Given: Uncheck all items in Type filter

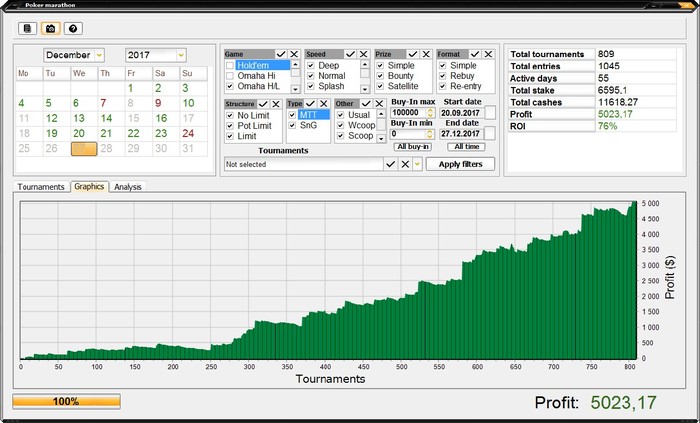Looking at the screenshot, I should click(x=324, y=104).
